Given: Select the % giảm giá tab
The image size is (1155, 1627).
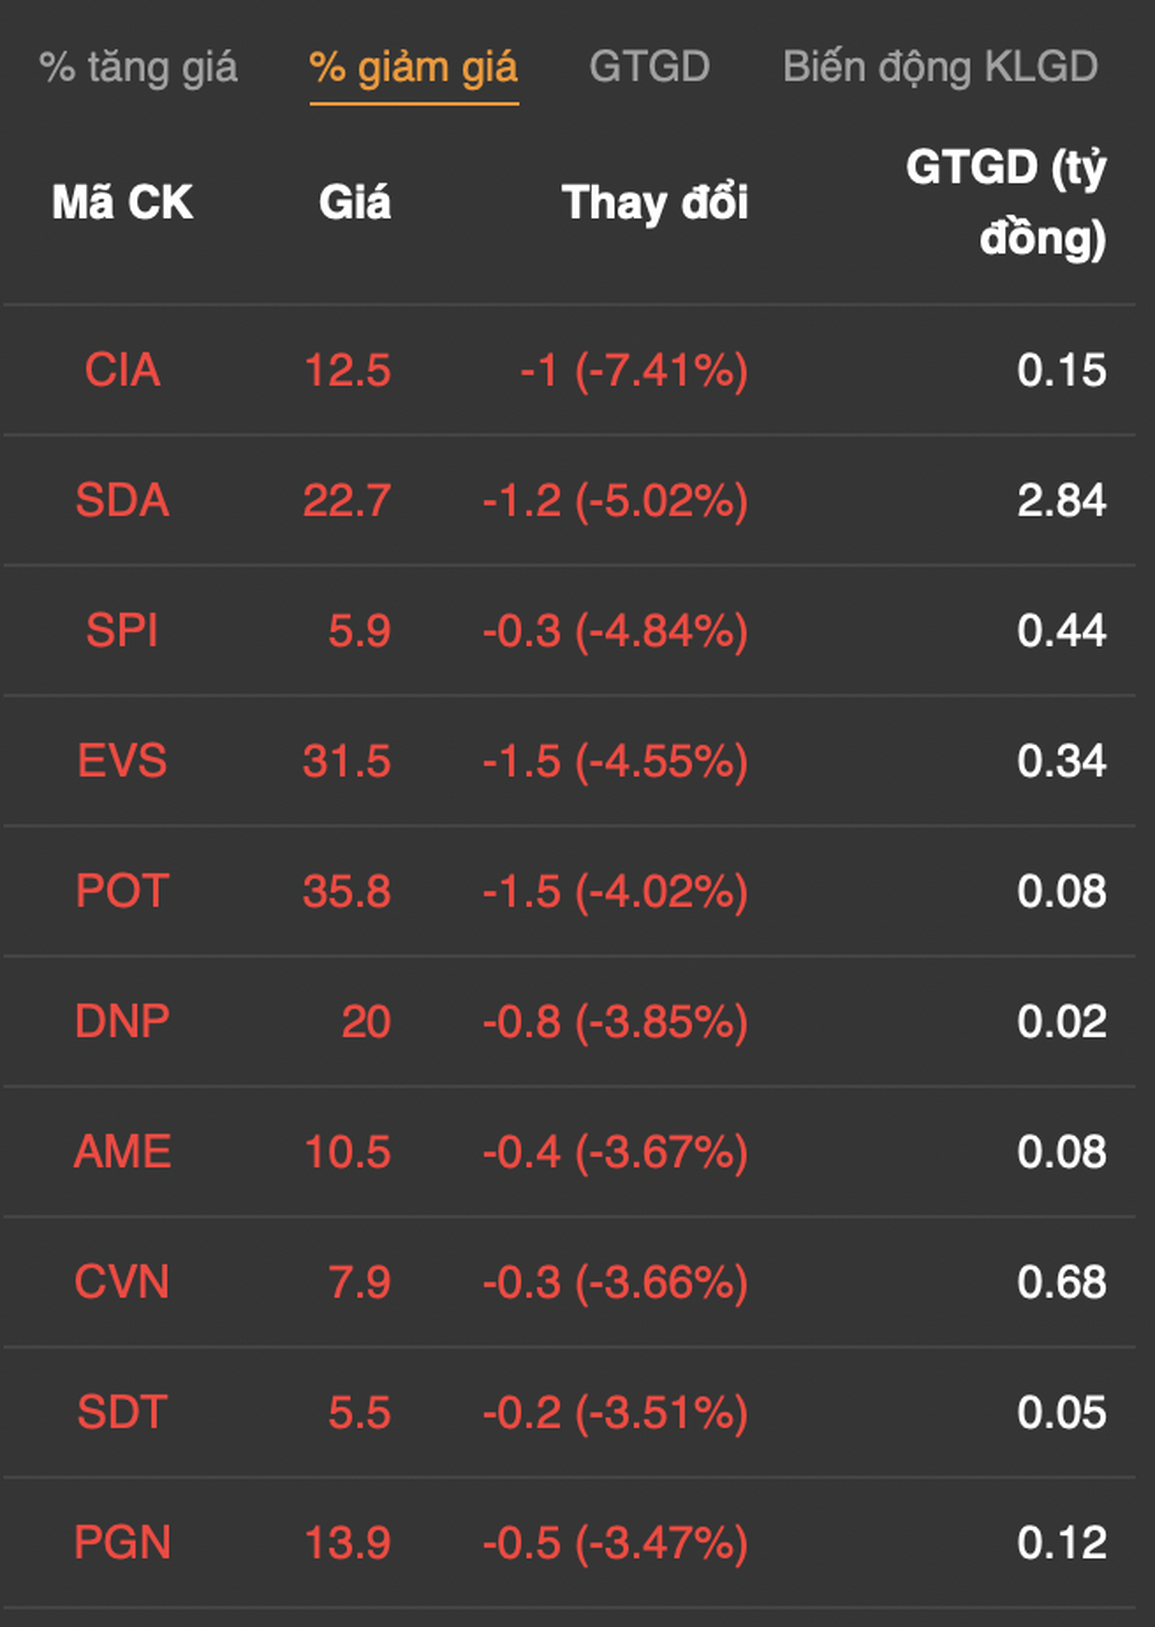Looking at the screenshot, I should [x=413, y=68].
